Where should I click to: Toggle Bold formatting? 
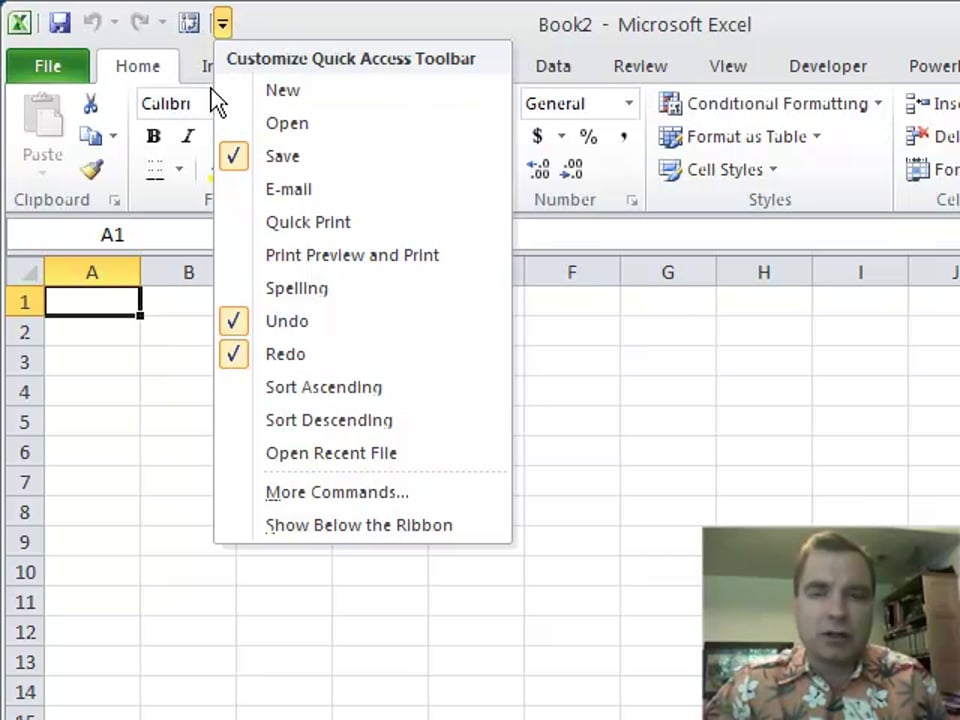coord(154,136)
